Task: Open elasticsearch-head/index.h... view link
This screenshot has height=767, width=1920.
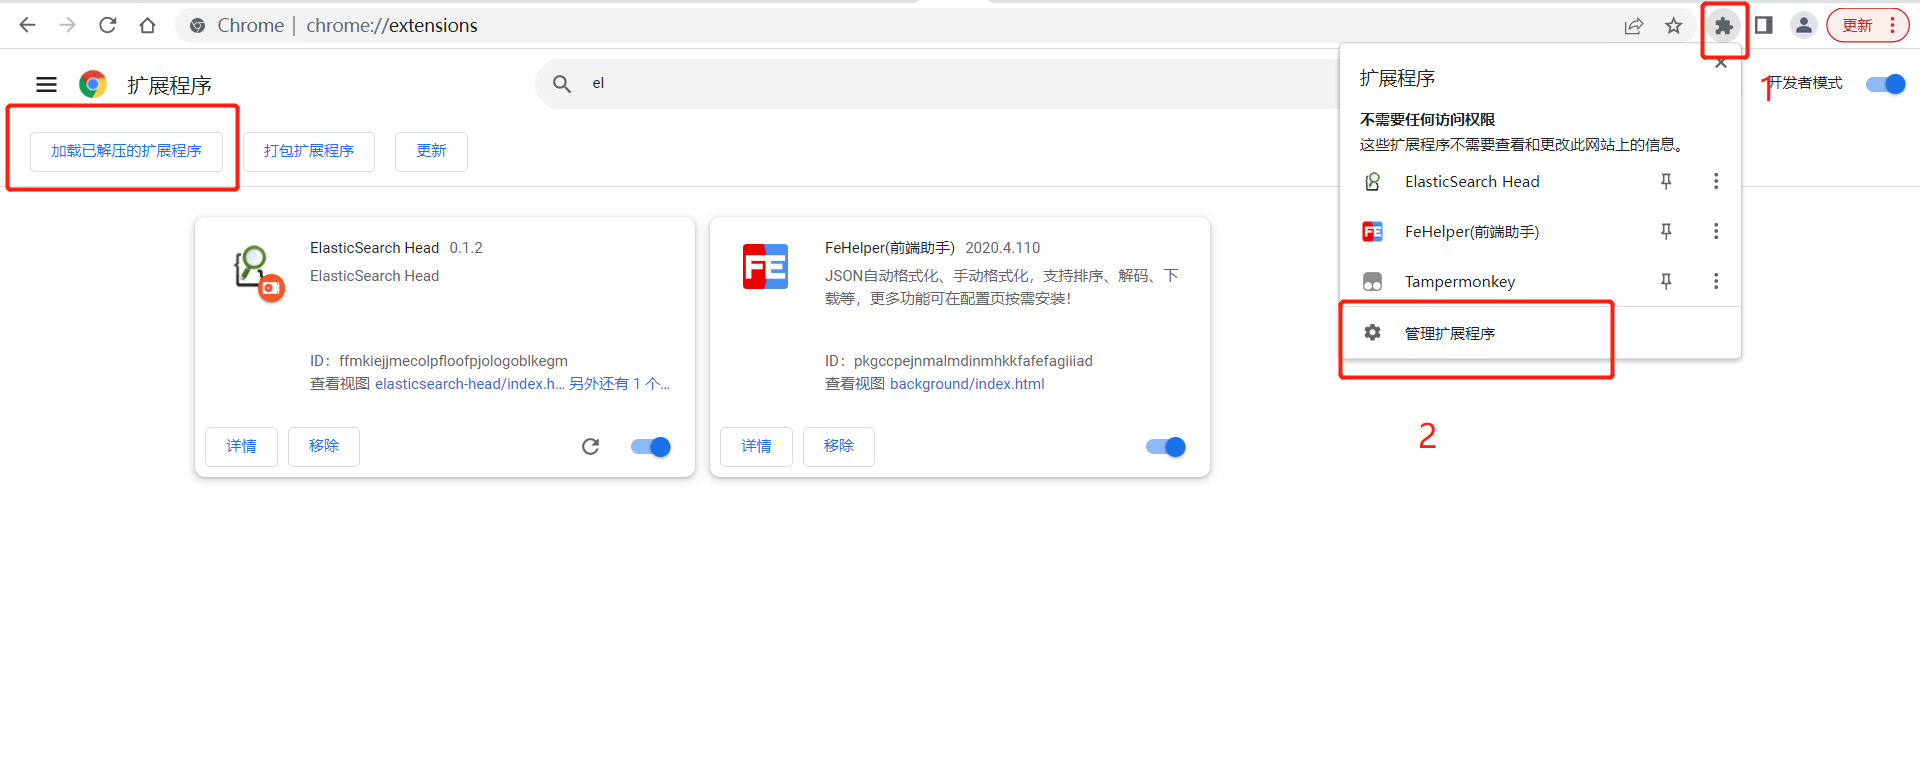Action: point(470,384)
